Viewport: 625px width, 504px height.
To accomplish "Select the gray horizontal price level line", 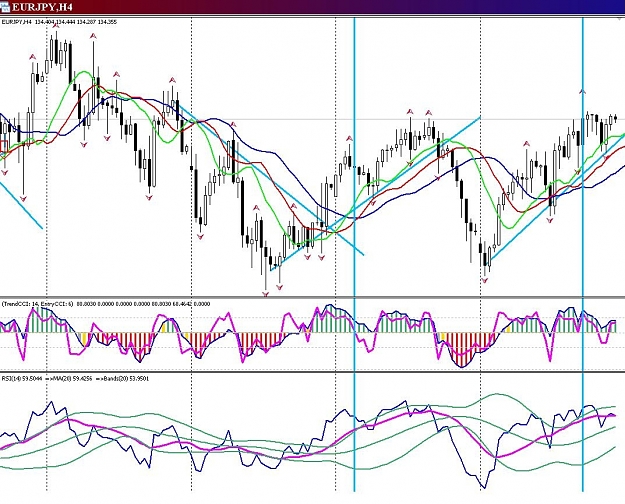I will click(312, 119).
